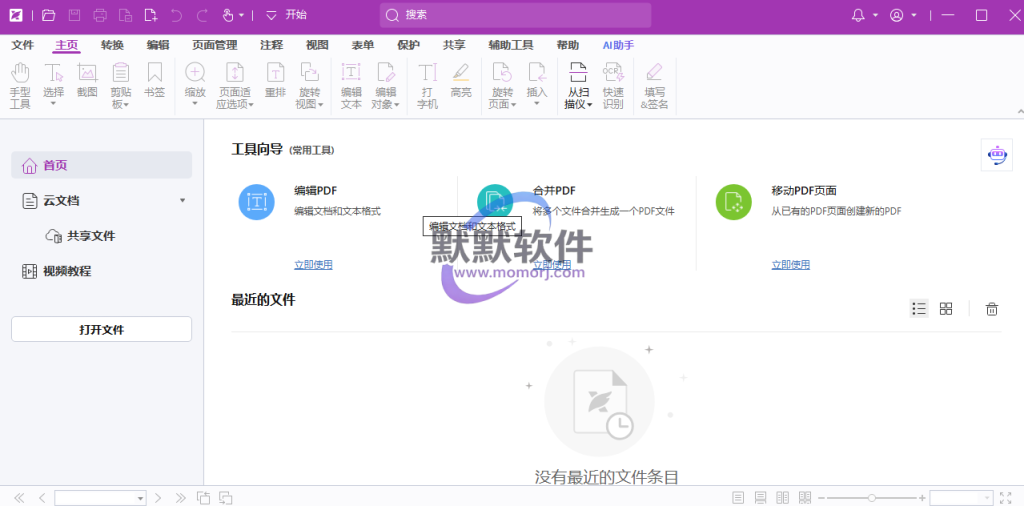Click the zoom slider in status bar
Viewport: 1024px width, 506px height.
(x=871, y=497)
